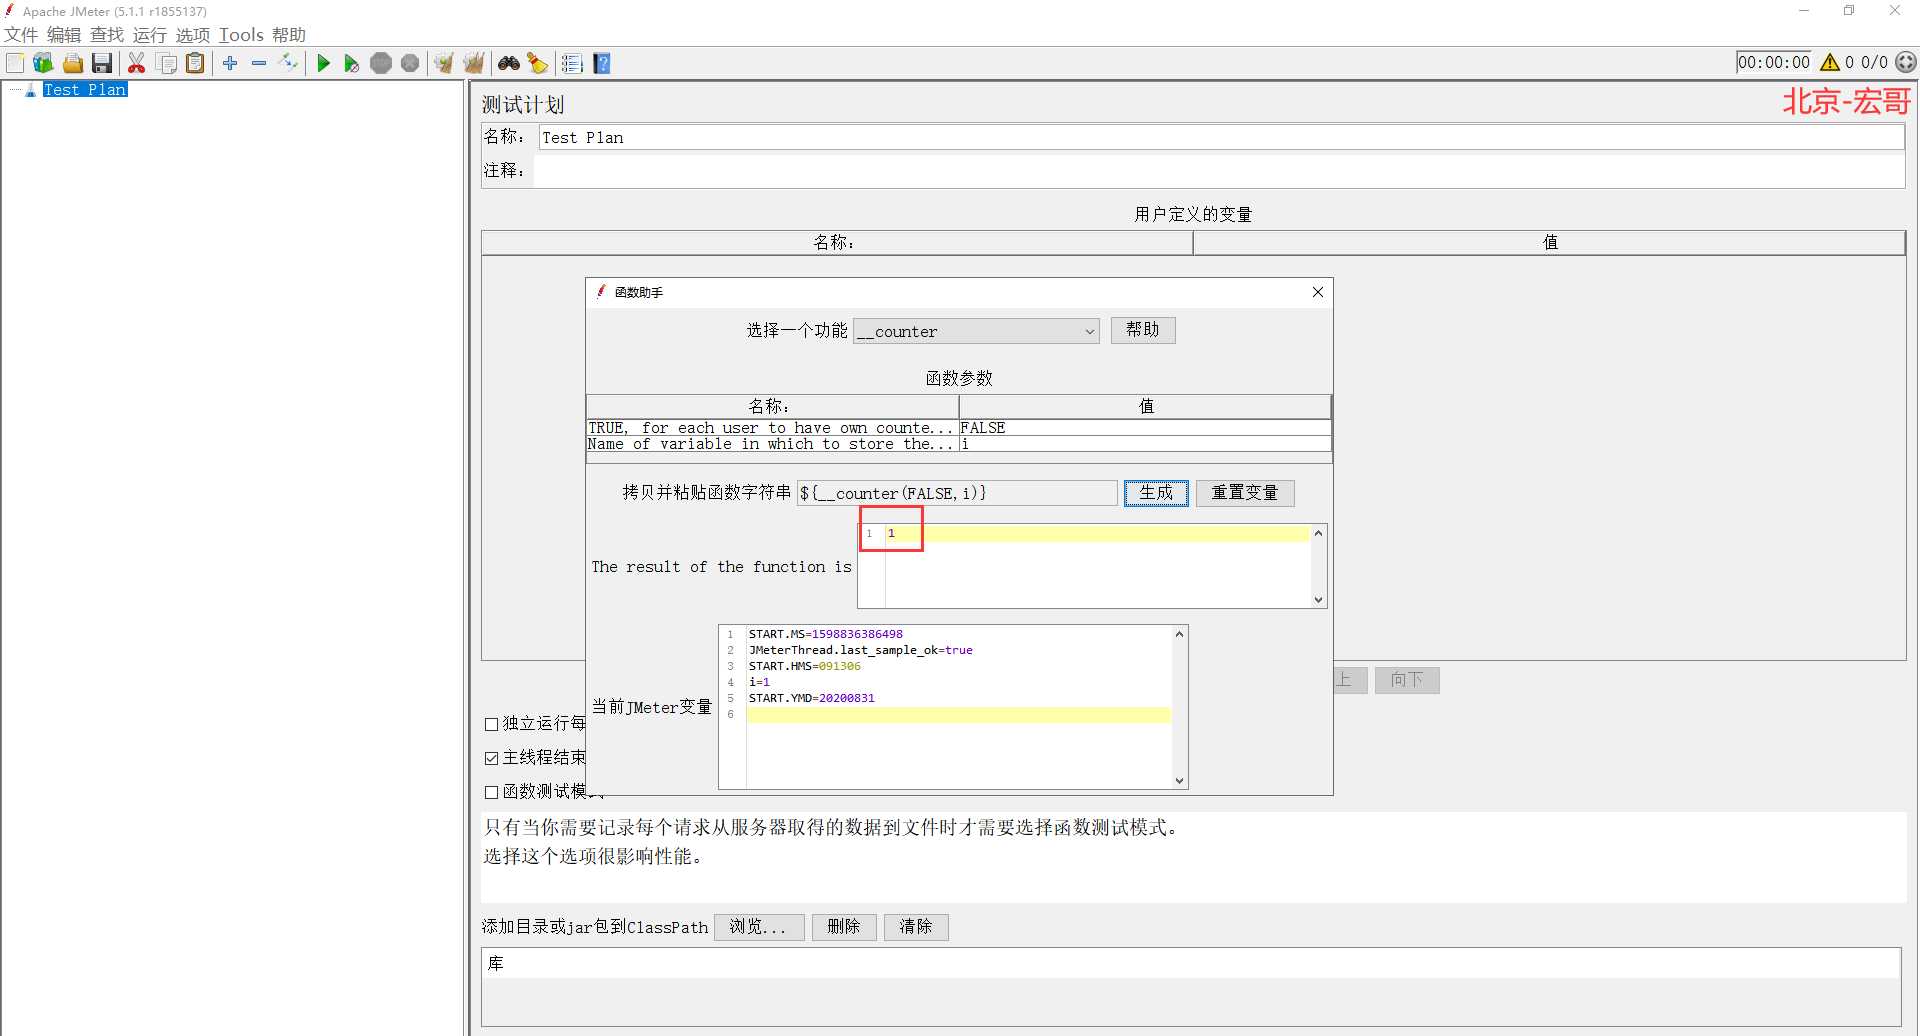Open the __counter function dropdown
This screenshot has height=1036, width=1920.
(976, 331)
